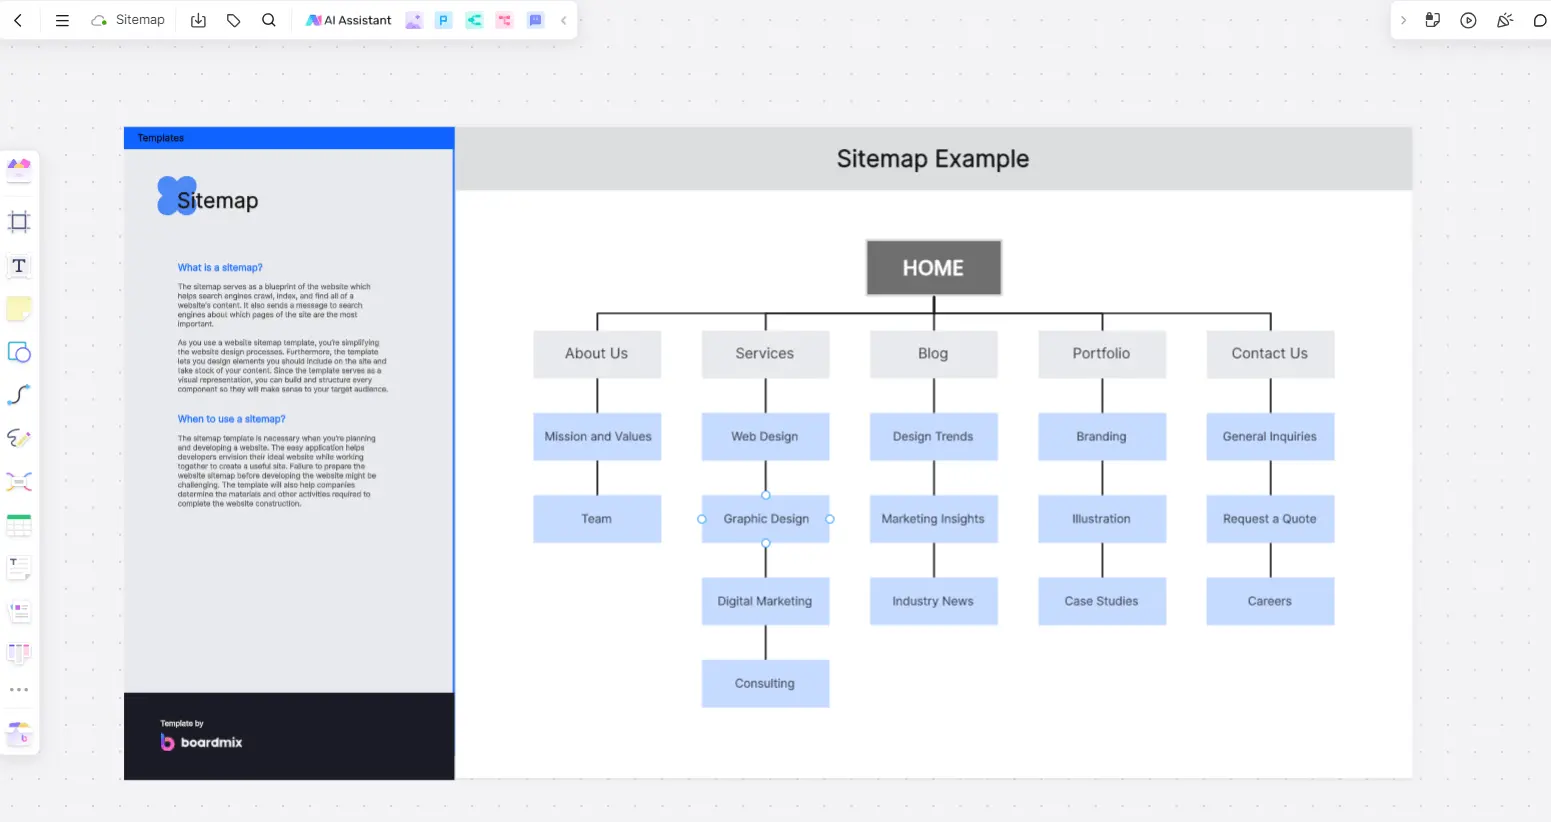Select the Services box
1551x822 pixels.
coord(765,354)
